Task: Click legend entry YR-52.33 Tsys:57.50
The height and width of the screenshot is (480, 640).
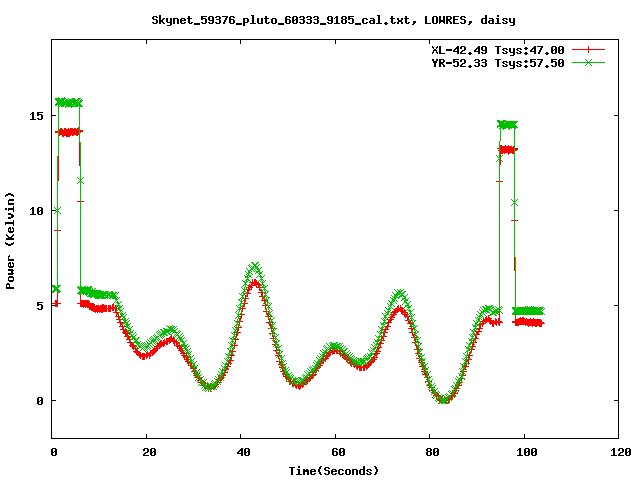Action: (498, 63)
